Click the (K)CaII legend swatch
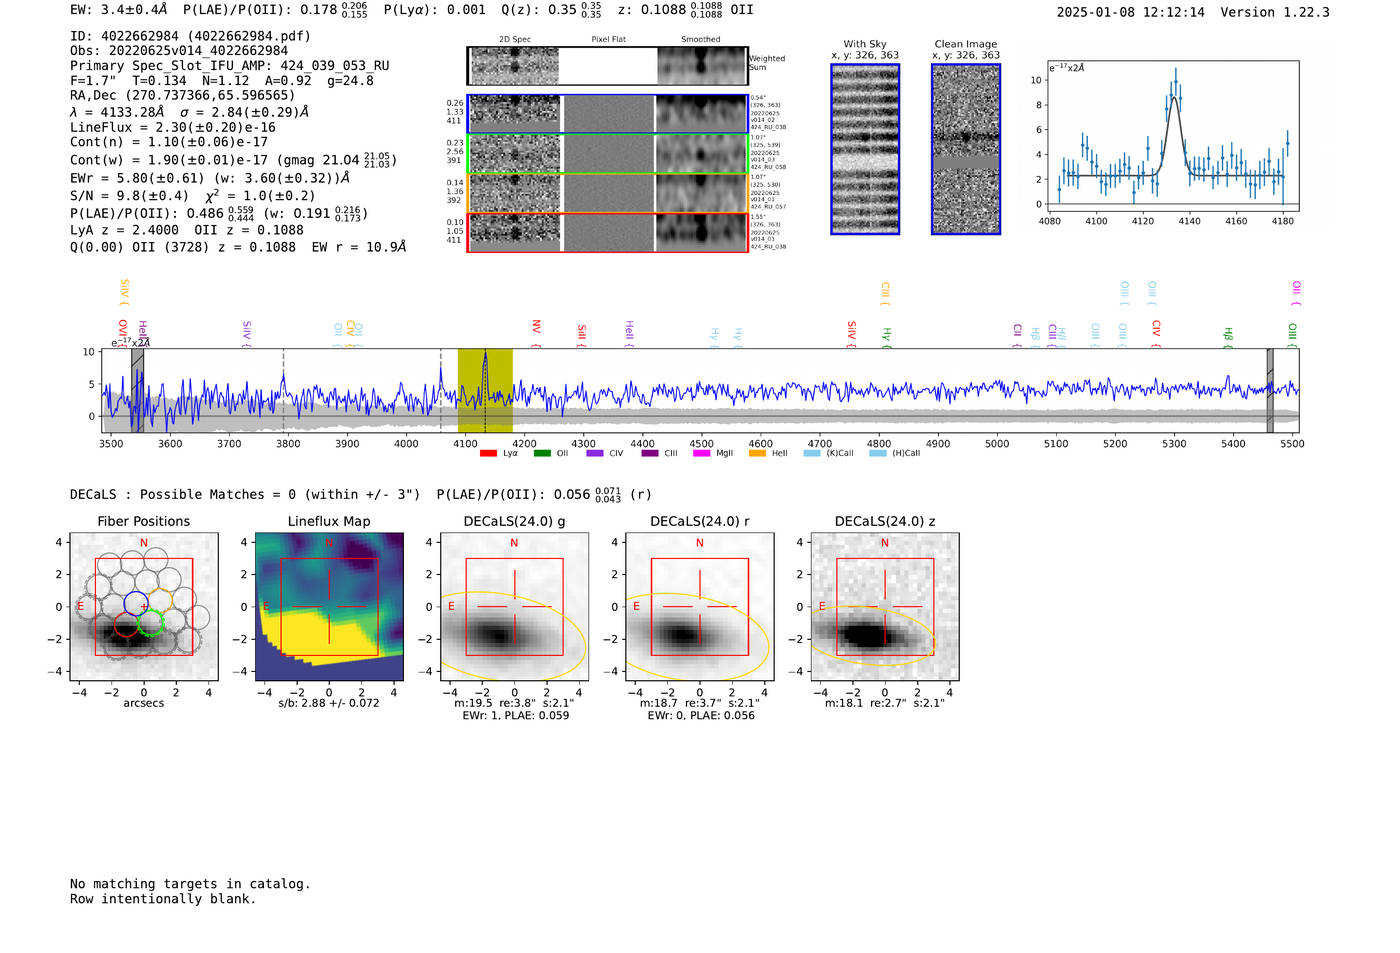 pos(812,453)
